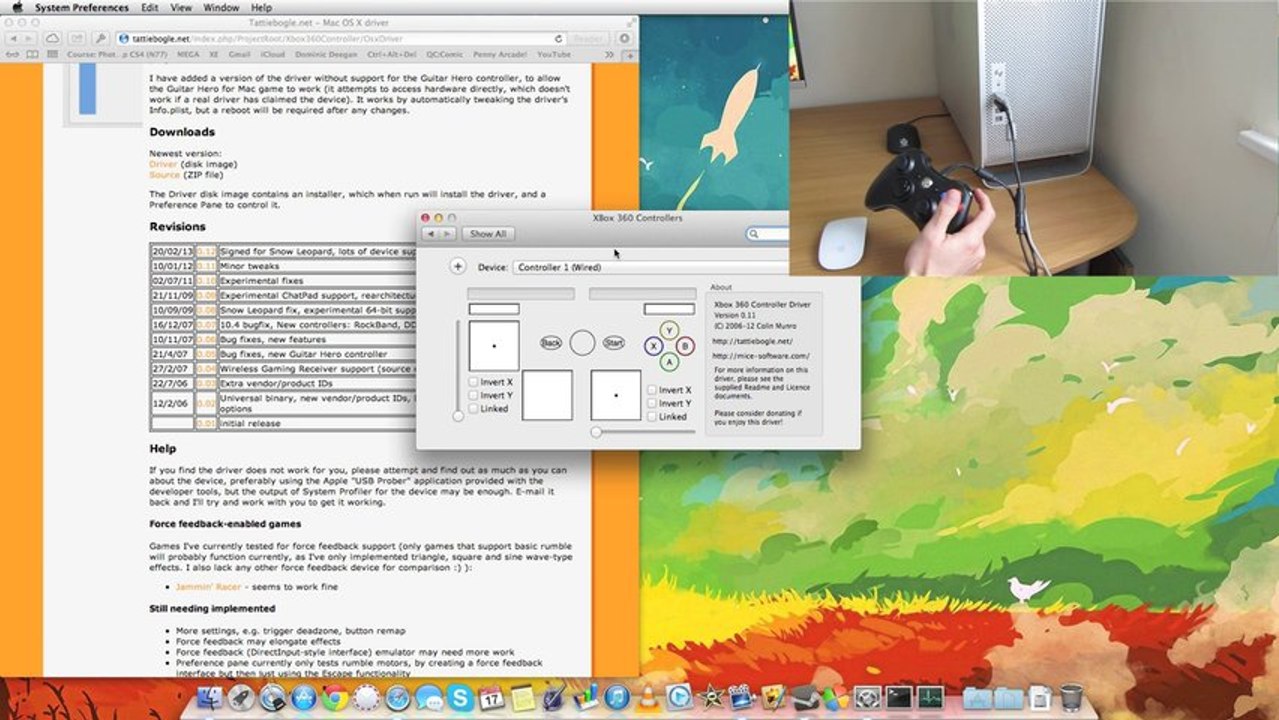Viewport: 1279px width, 720px height.
Task: Open Messages chat bubble in Dock
Action: coord(429,697)
